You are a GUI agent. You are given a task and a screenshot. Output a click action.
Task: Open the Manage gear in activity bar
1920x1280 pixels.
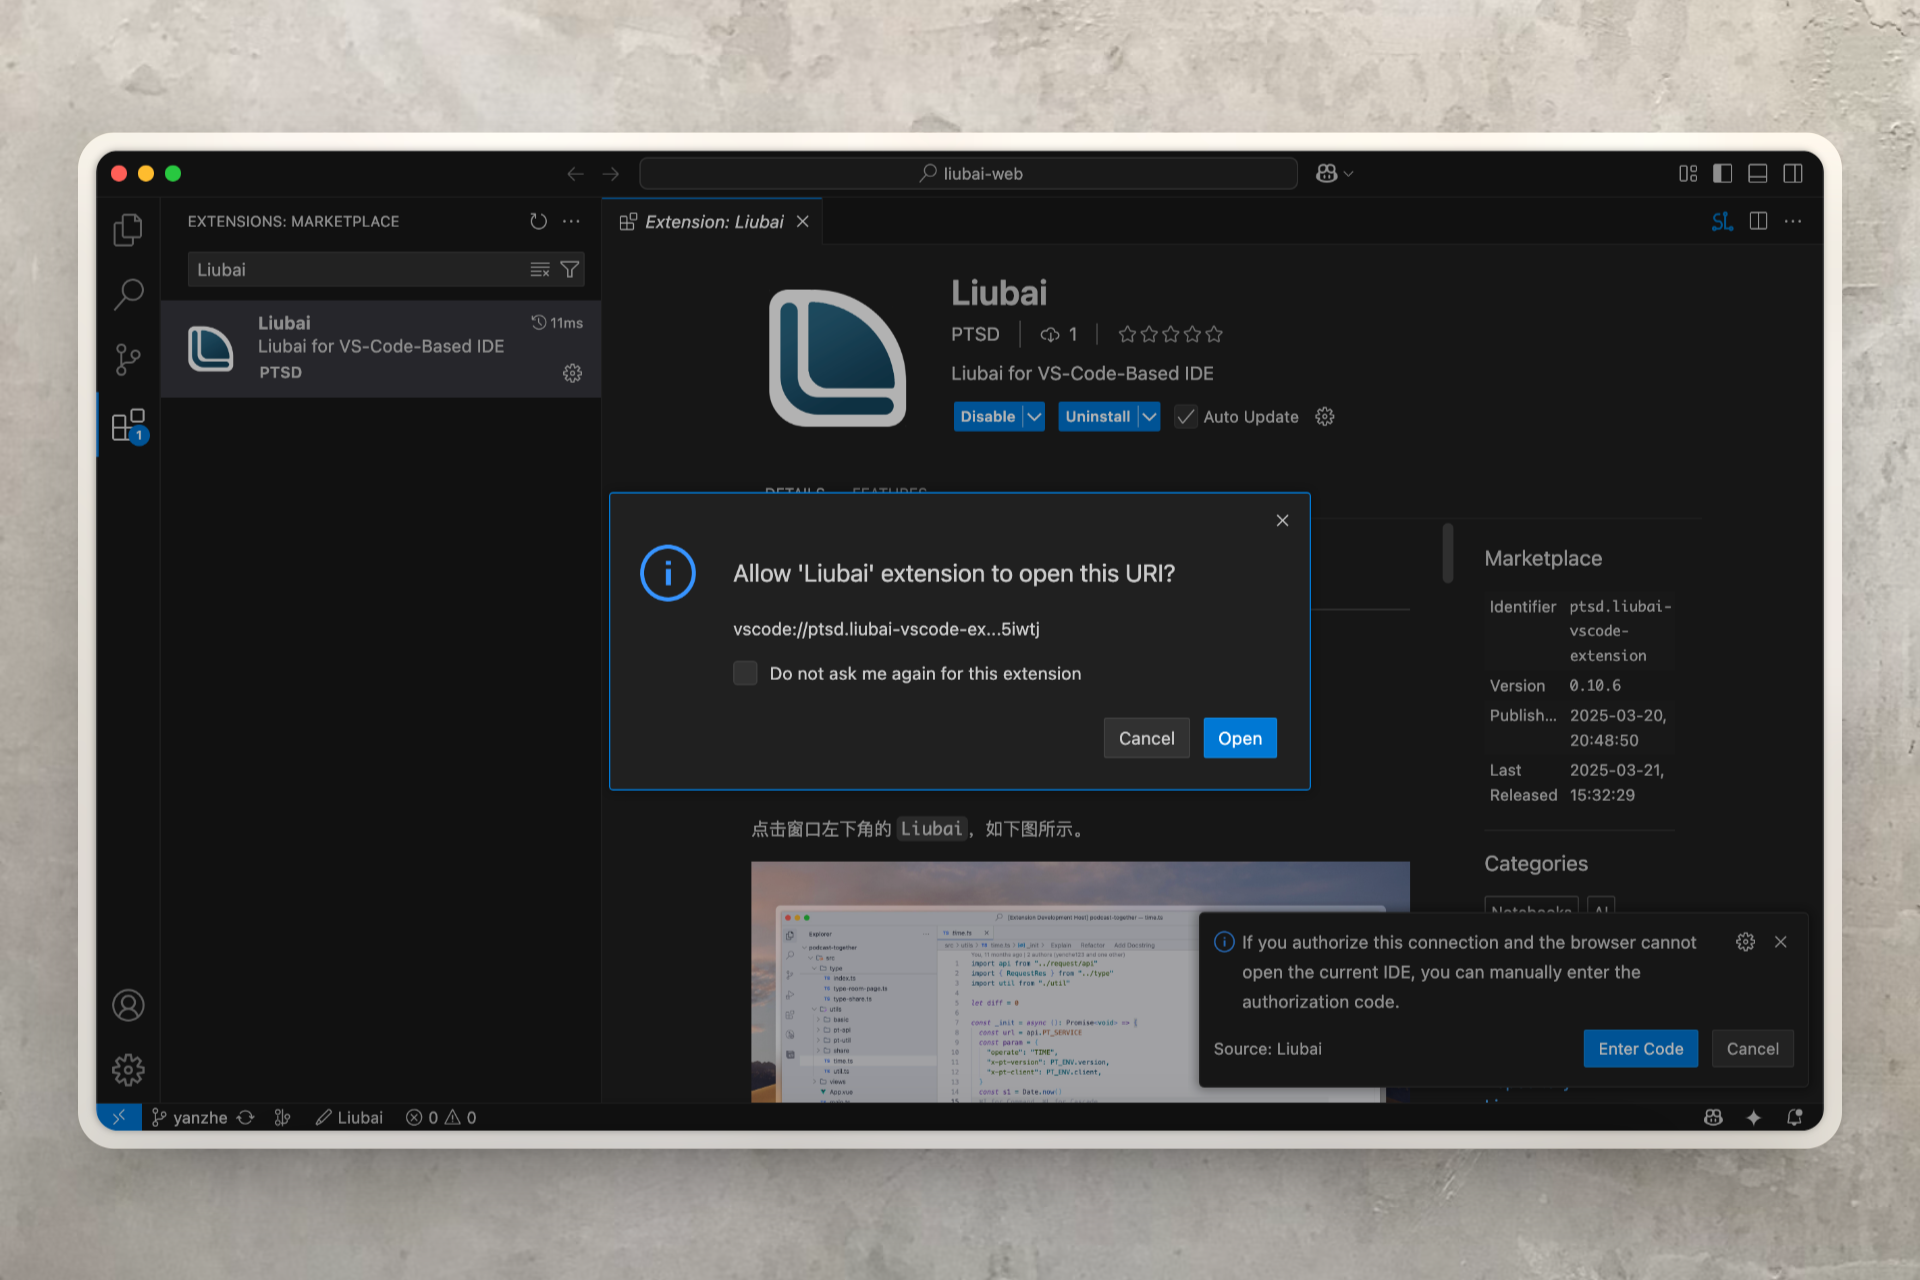[x=128, y=1070]
